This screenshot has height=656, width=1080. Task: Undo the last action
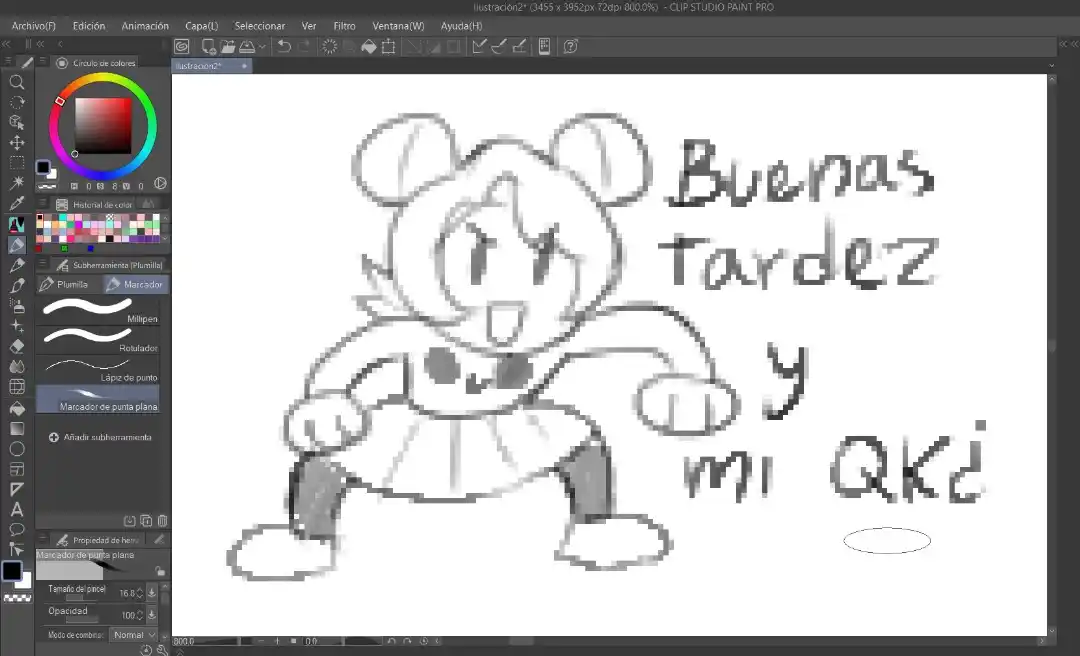click(x=284, y=46)
